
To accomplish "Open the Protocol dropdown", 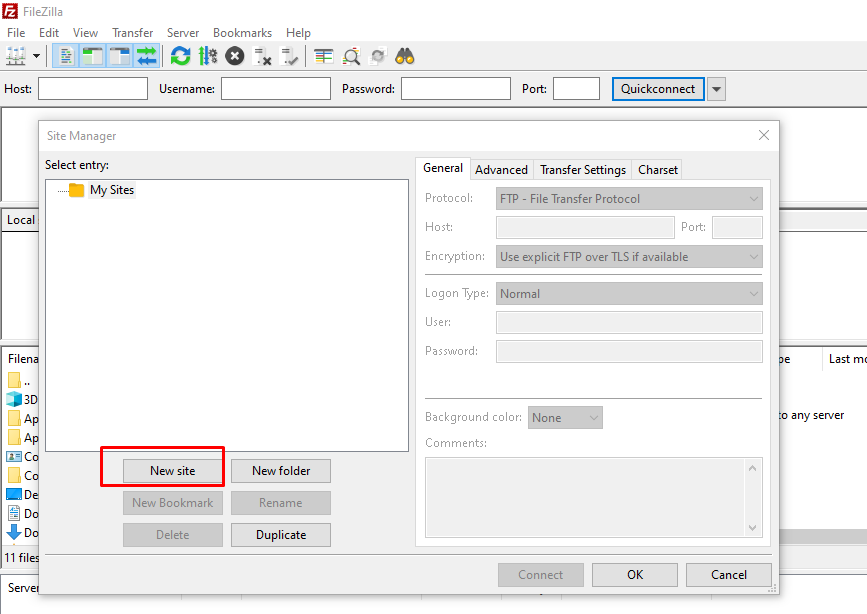I will (x=629, y=199).
